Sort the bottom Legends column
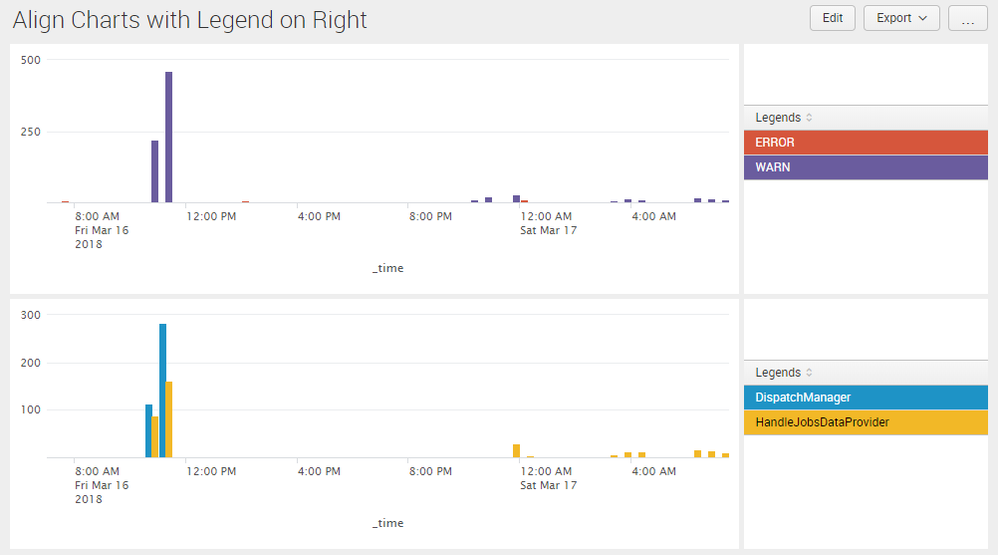 pyautogui.click(x=809, y=373)
